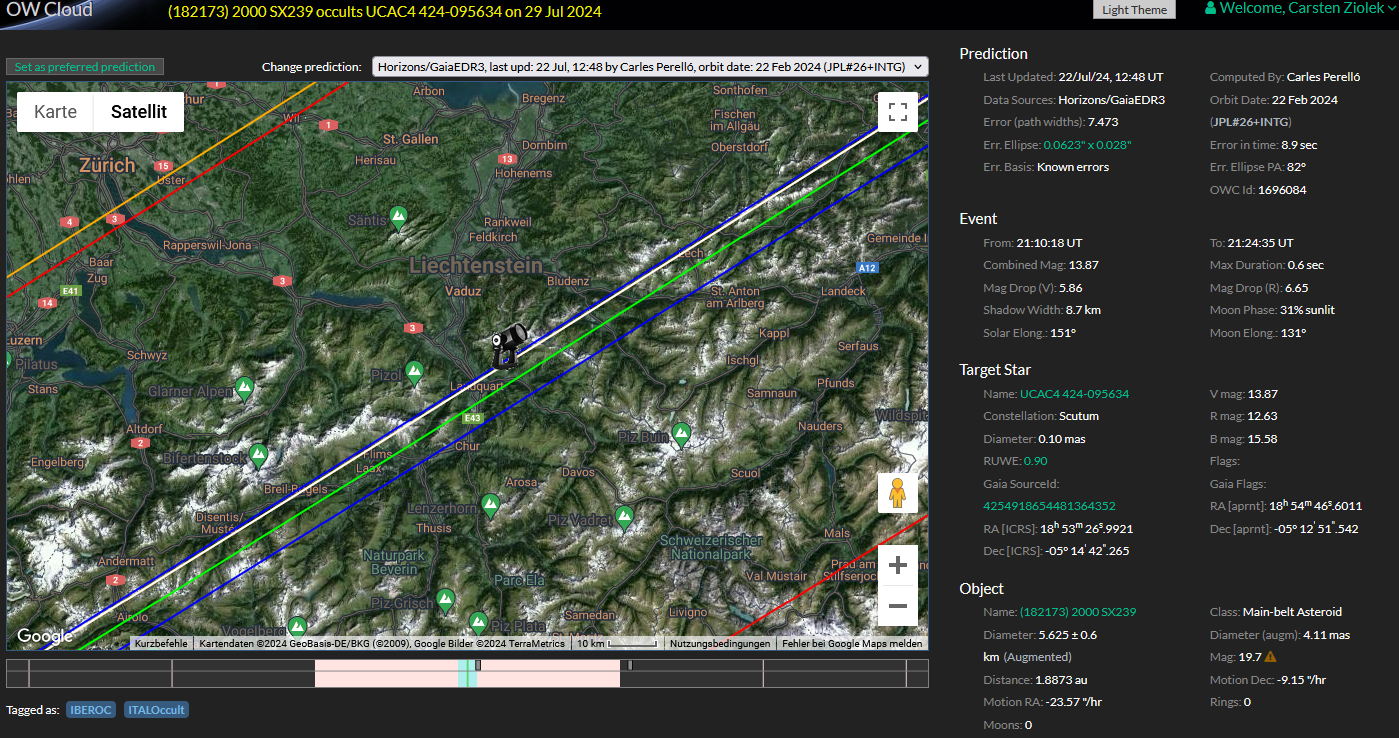Click the right handle on timeline bar
Viewport: 1399px width, 738px height.
click(629, 665)
